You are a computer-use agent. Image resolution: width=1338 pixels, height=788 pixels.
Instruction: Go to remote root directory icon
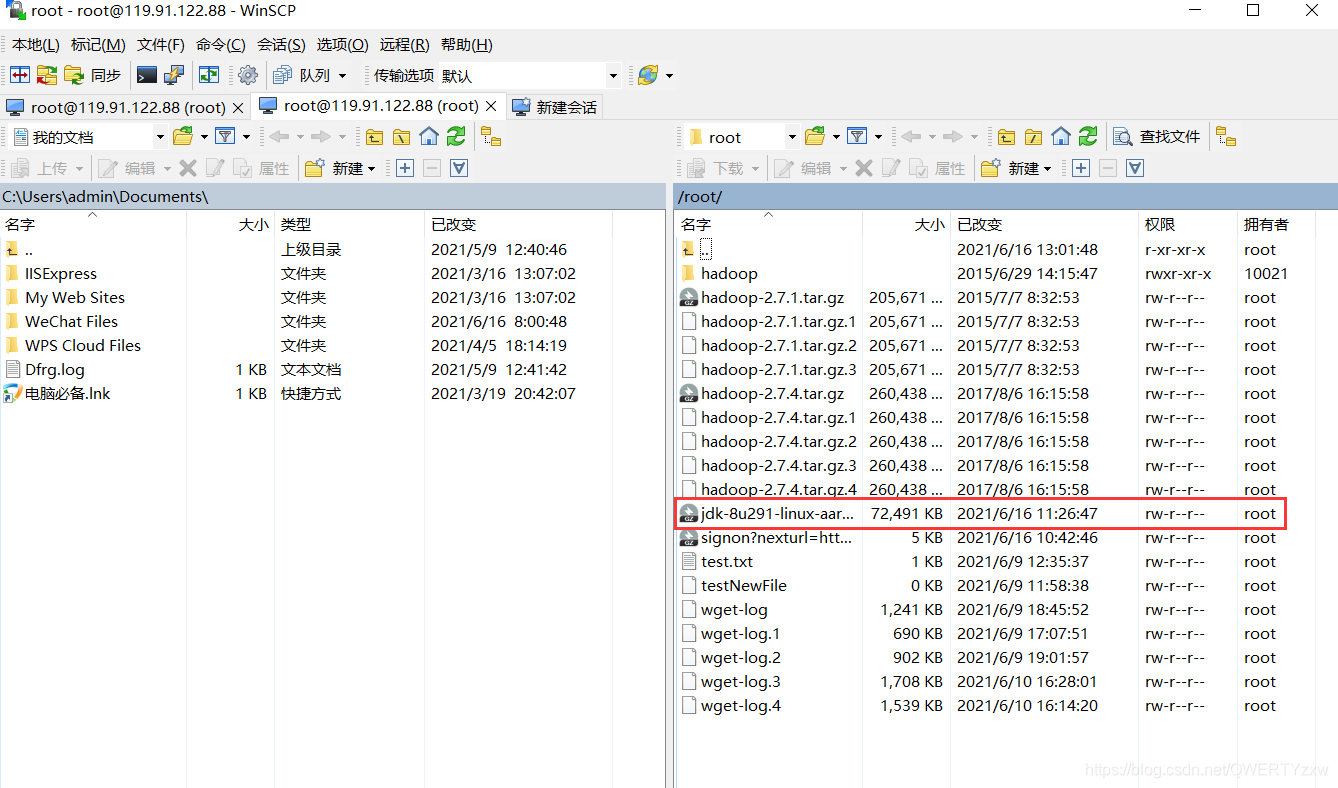click(1033, 137)
